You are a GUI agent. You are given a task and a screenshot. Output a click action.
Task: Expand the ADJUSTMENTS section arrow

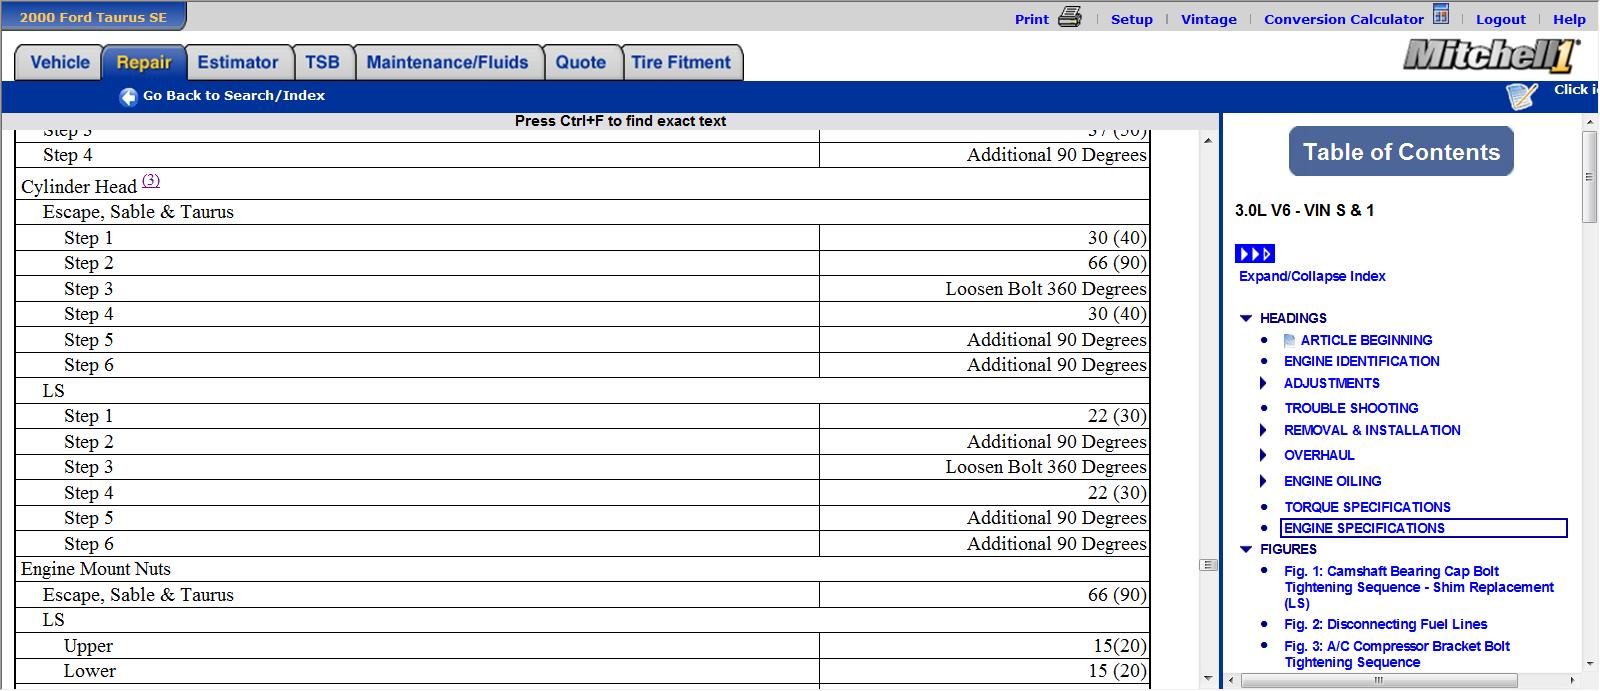(x=1263, y=383)
